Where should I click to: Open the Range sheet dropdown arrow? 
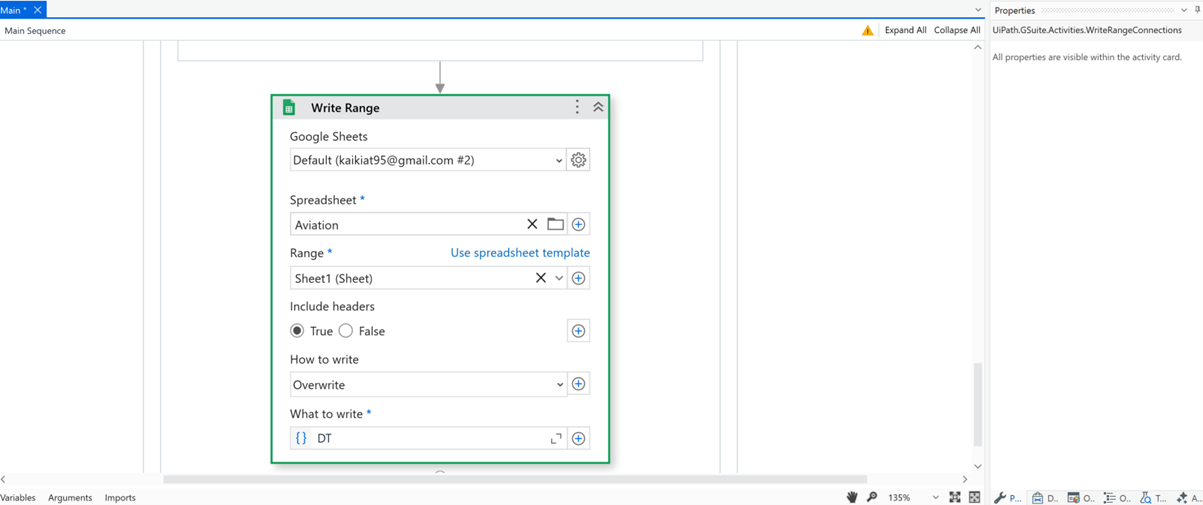click(559, 278)
